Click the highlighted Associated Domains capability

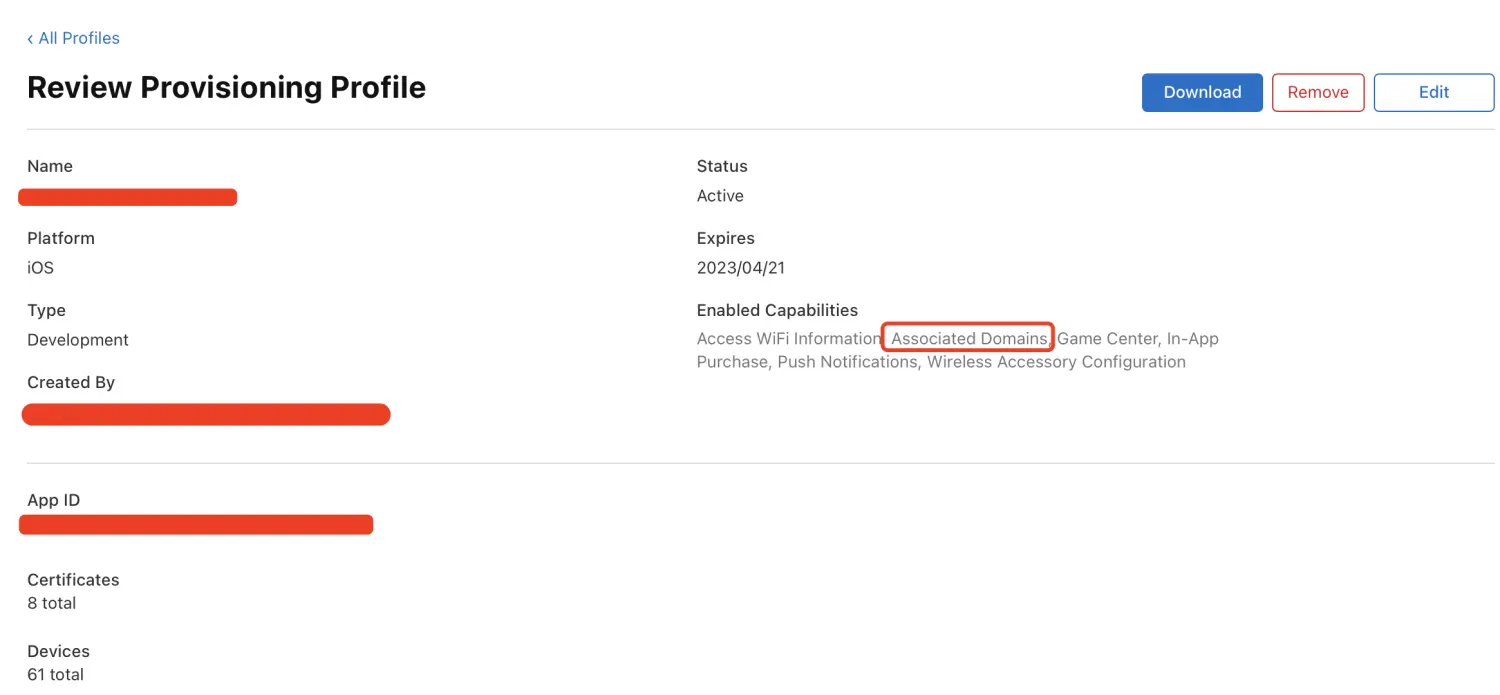pyautogui.click(x=968, y=338)
